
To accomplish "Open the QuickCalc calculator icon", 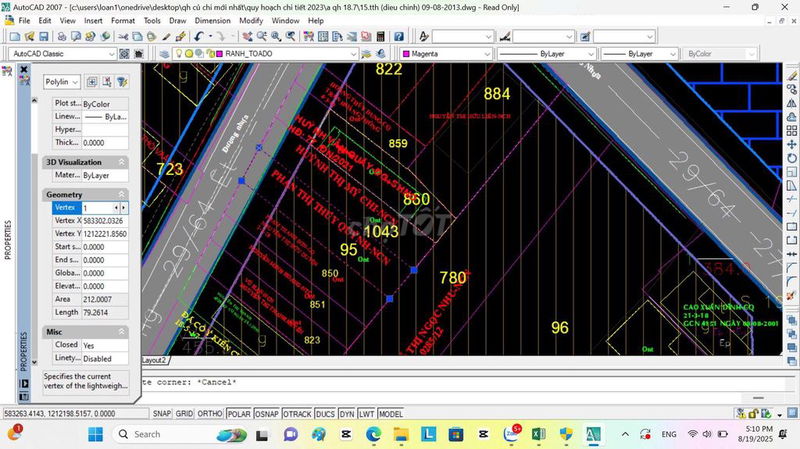I will (x=381, y=36).
